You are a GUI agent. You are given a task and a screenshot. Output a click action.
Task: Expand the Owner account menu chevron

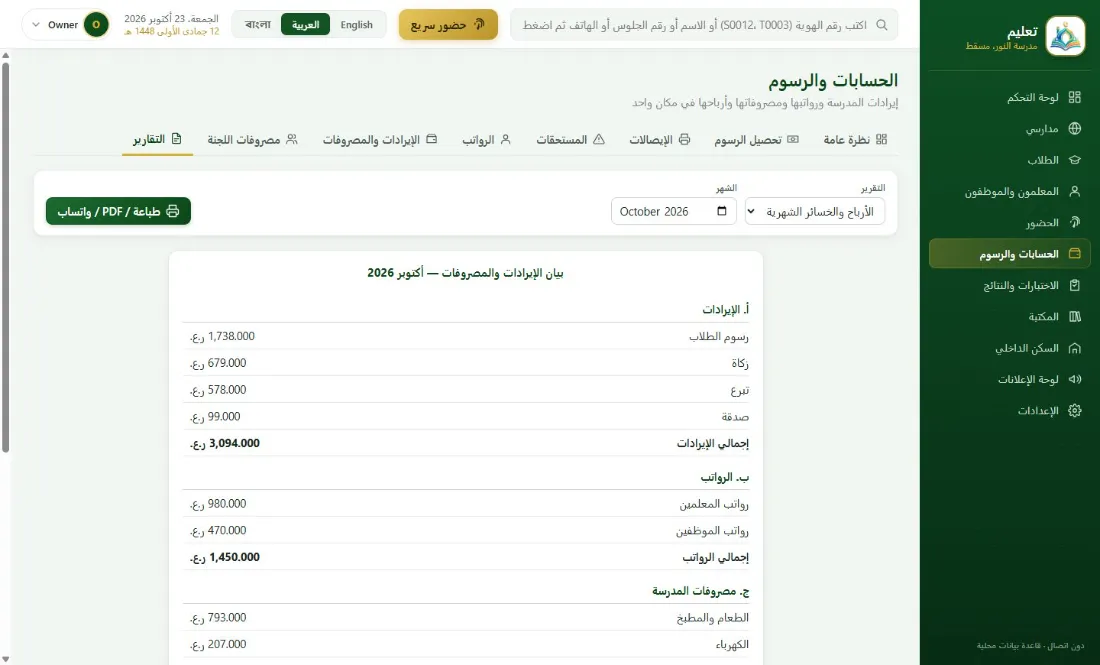coord(36,25)
